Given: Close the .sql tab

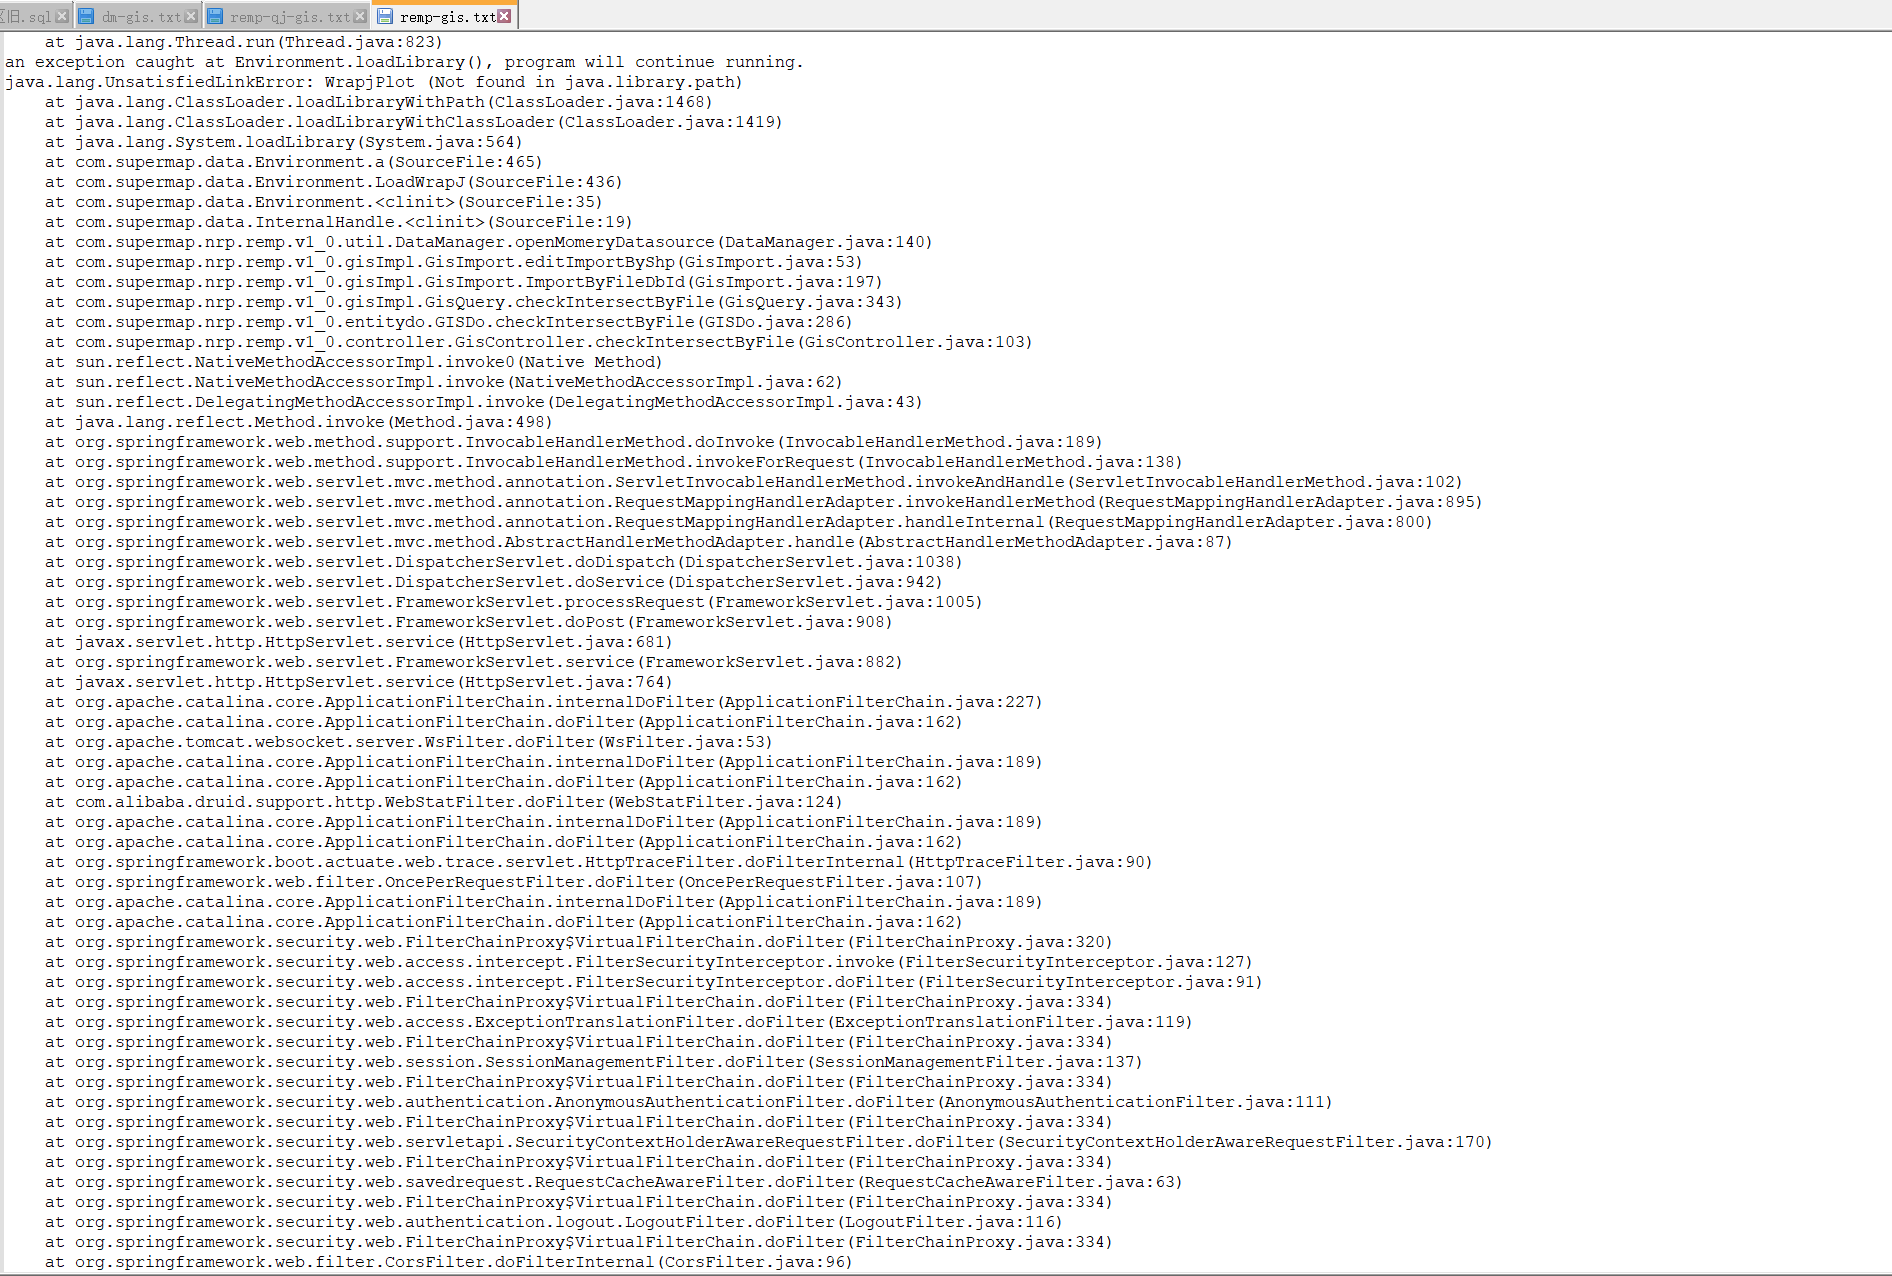Looking at the screenshot, I should [x=62, y=16].
